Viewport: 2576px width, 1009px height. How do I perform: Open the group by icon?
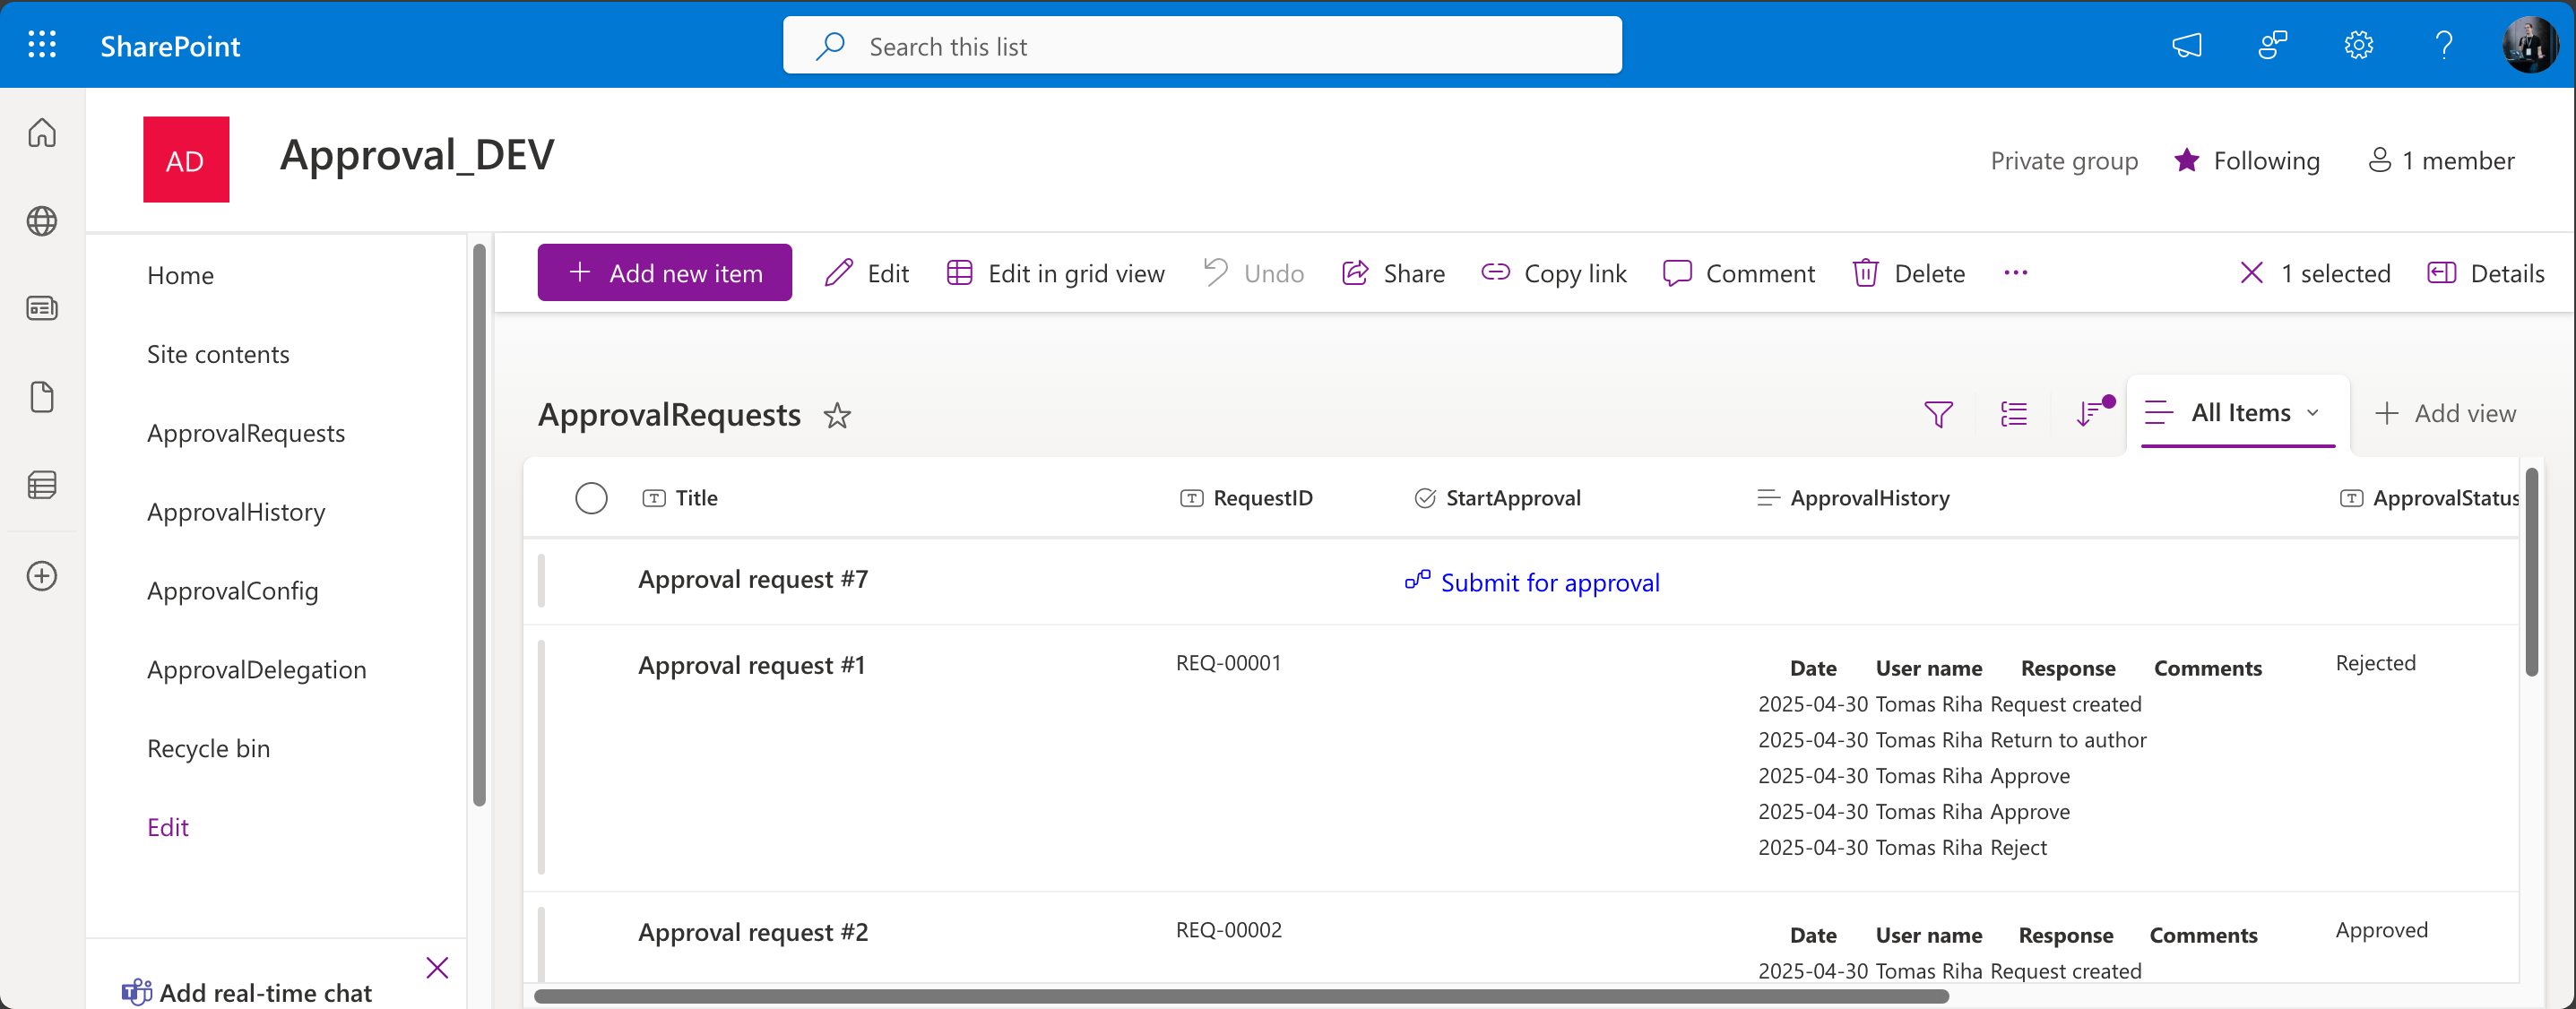(x=2013, y=414)
